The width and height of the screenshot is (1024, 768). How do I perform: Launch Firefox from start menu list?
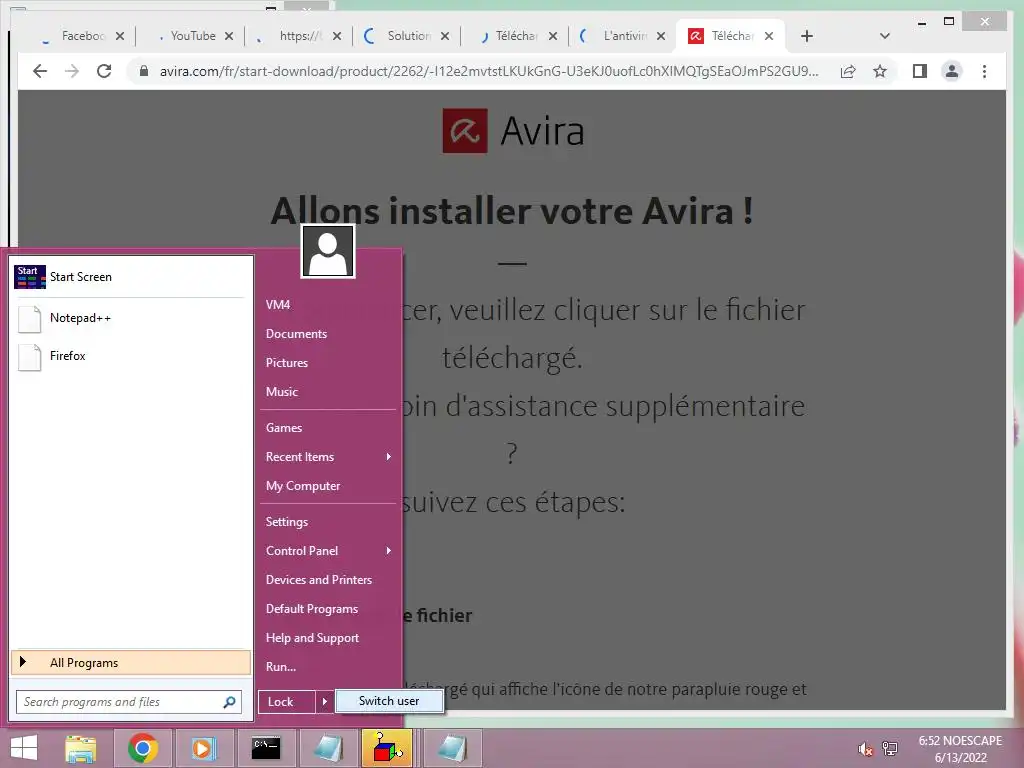click(x=131, y=356)
